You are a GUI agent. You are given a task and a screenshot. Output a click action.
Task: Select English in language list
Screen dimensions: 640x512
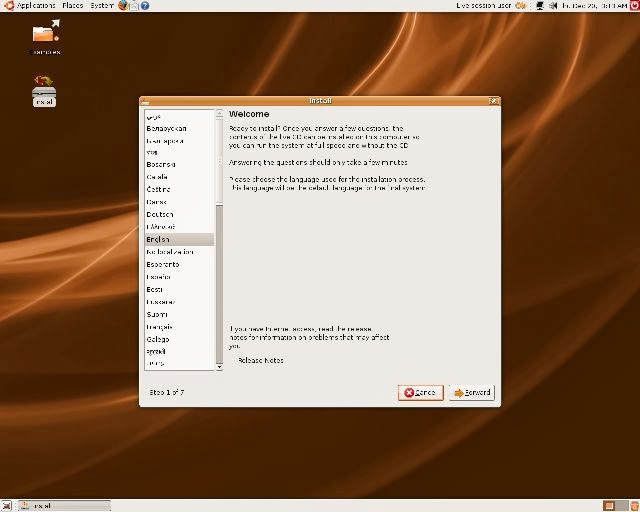pos(179,239)
